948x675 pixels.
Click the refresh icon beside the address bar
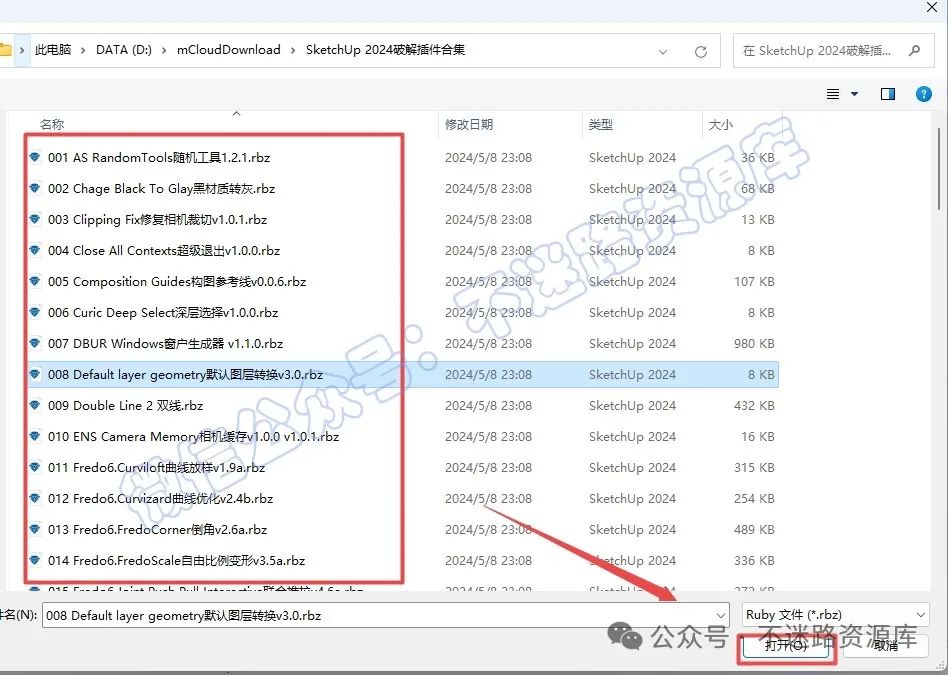[x=701, y=52]
